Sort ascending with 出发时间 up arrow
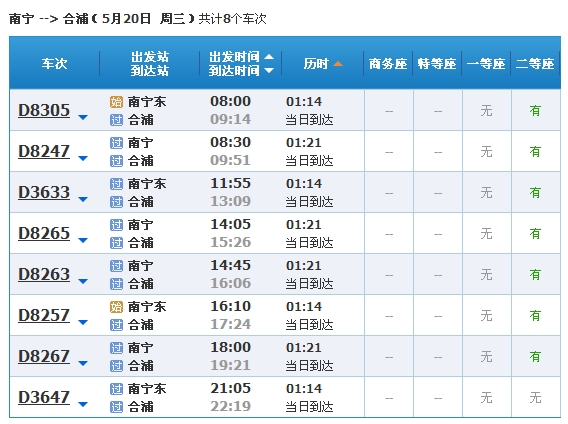This screenshot has width=568, height=424. [269, 57]
